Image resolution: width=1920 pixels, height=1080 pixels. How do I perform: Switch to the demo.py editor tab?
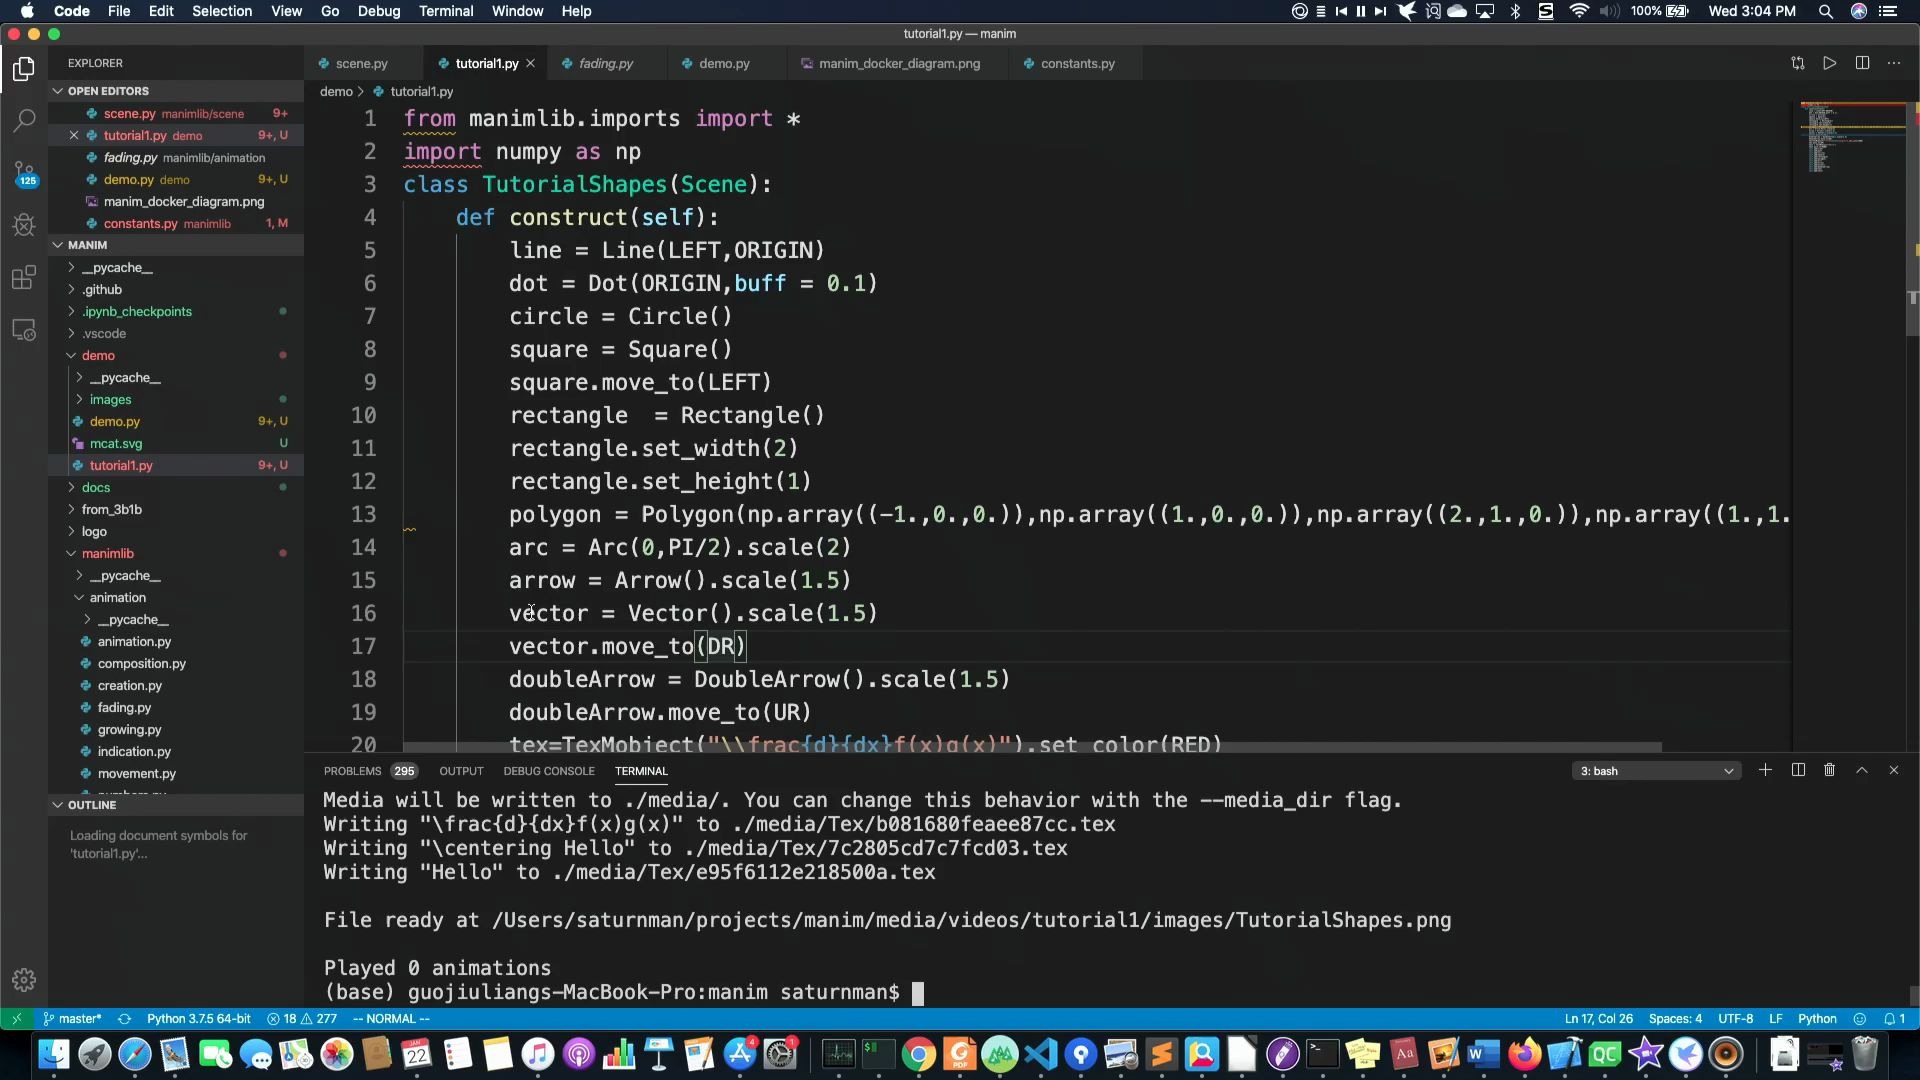724,63
